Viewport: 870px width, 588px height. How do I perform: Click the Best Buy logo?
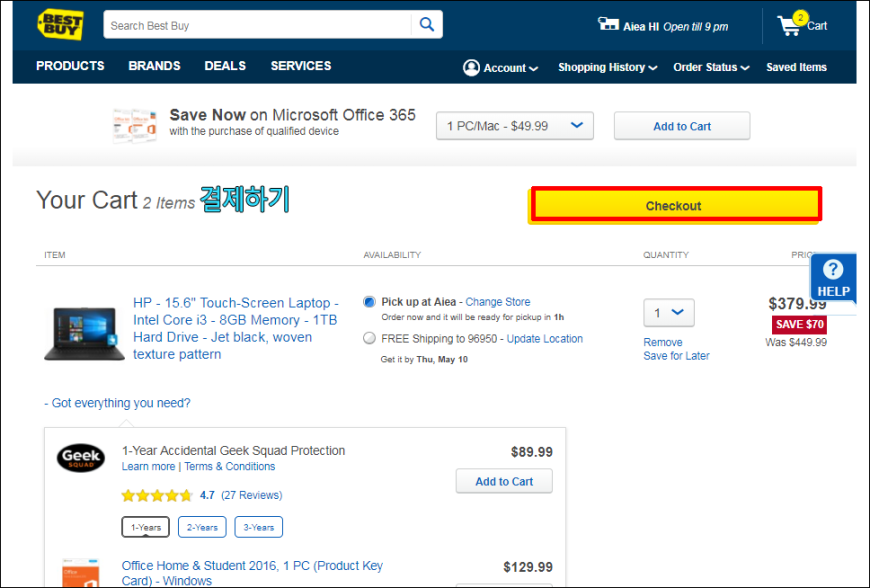click(60, 25)
